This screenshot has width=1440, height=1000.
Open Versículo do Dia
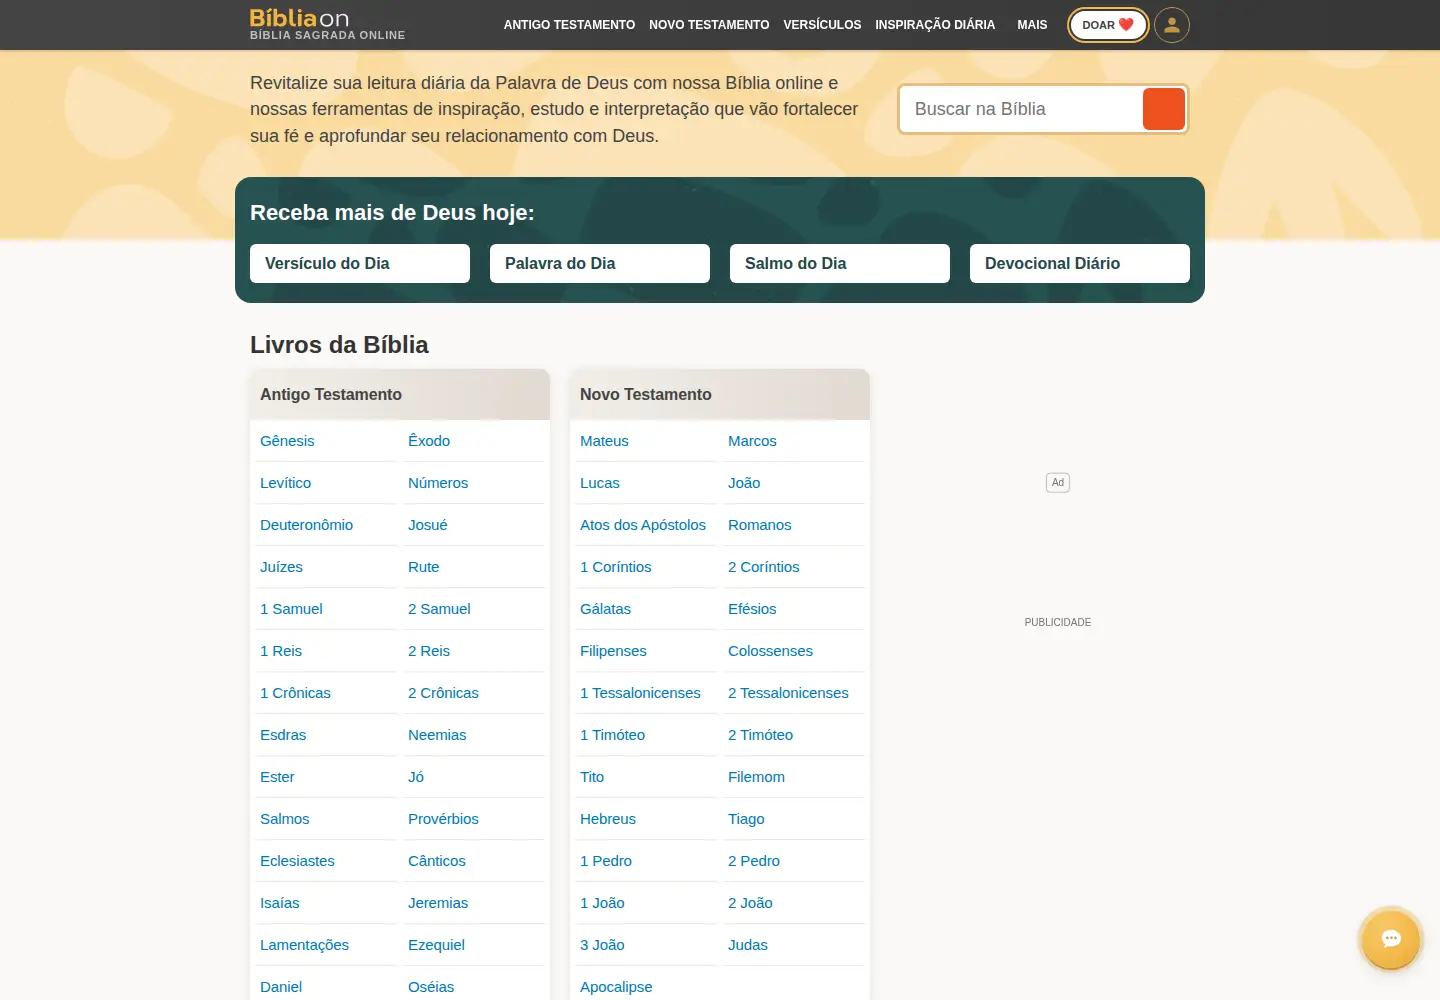(x=360, y=263)
